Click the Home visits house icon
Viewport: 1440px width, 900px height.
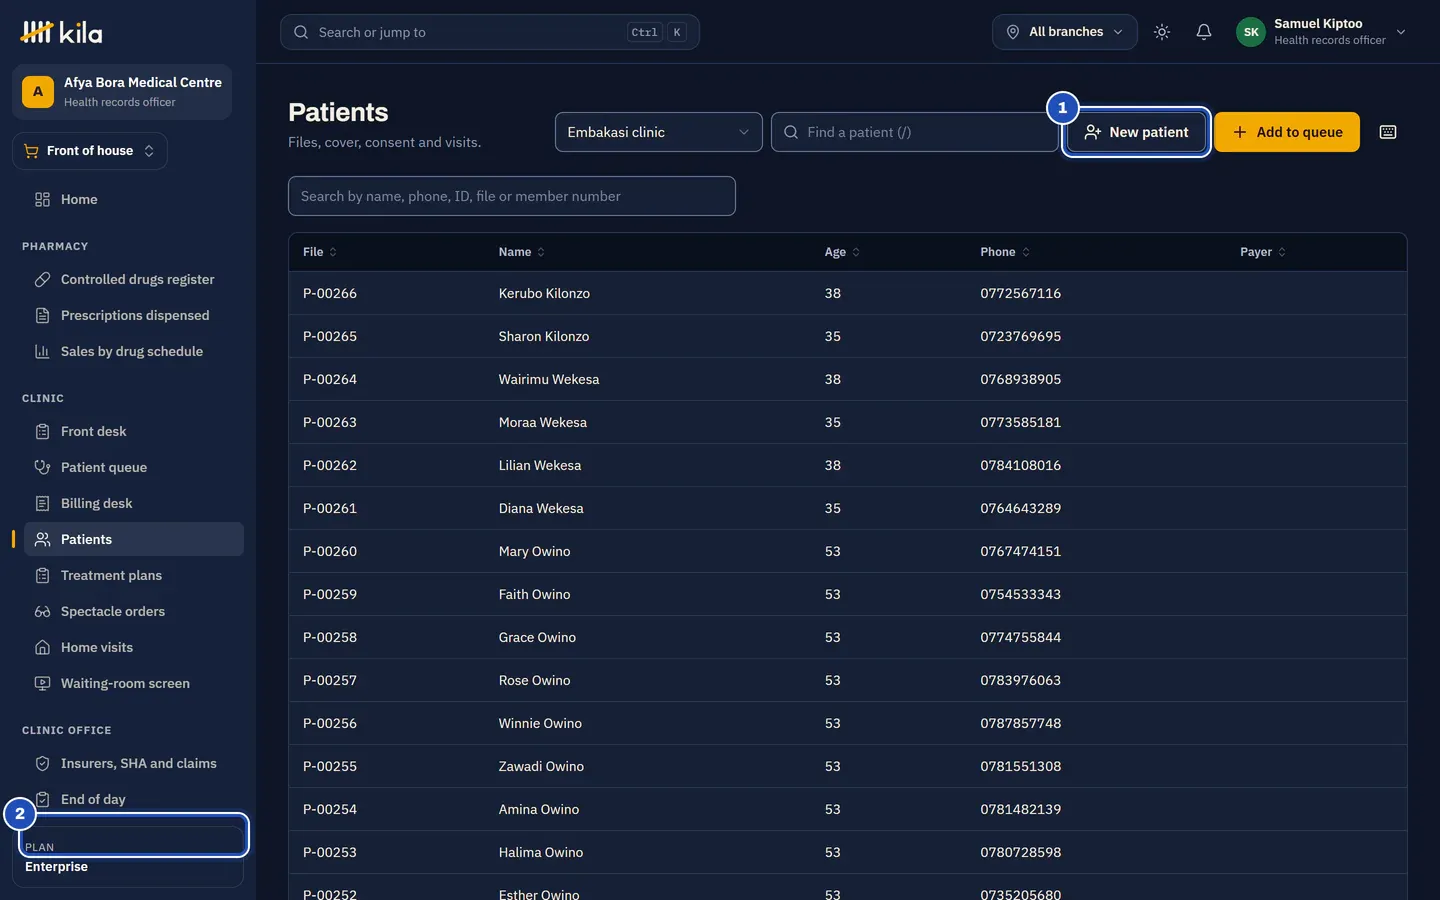tap(42, 648)
